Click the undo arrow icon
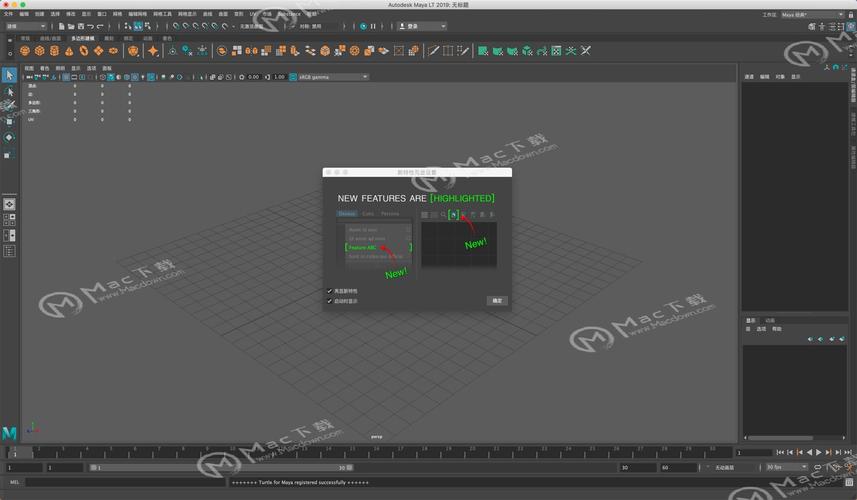This screenshot has height=500, width=857. (x=91, y=26)
